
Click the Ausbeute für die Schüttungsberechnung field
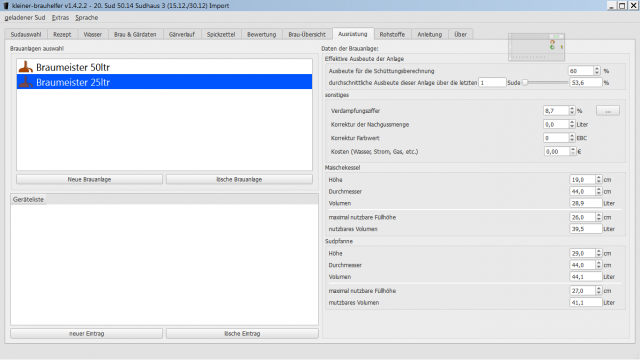point(581,71)
